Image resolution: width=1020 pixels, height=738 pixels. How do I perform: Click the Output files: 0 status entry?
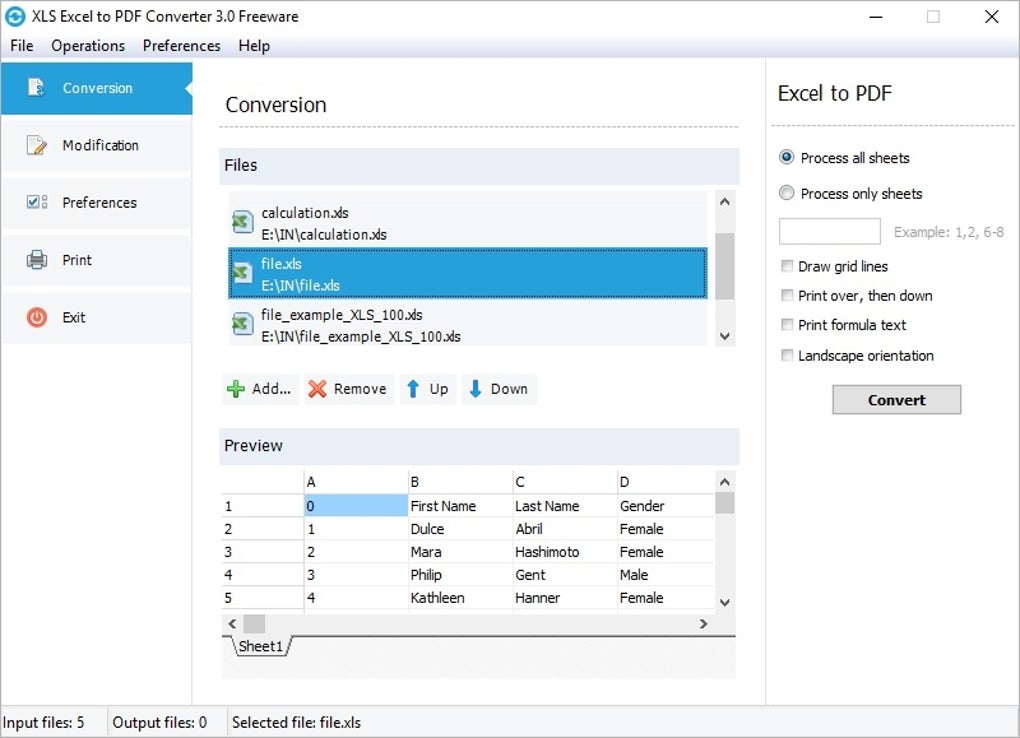tap(159, 722)
